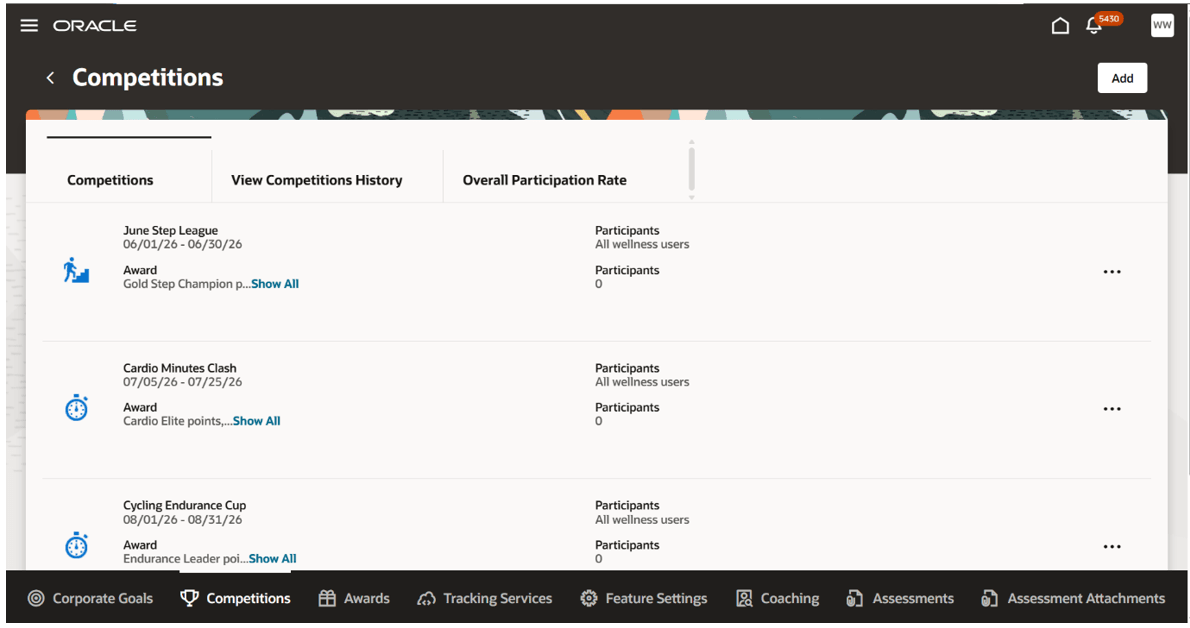
Task: Click the Assessments document icon
Action: tap(855, 598)
